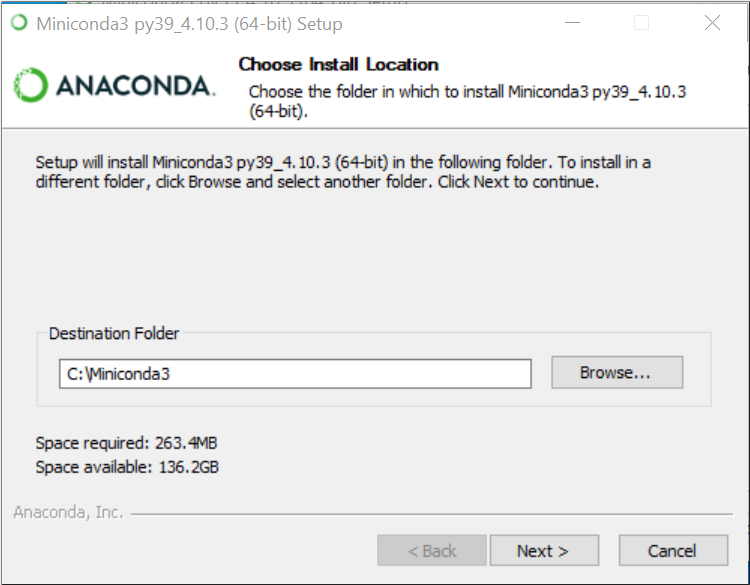Close the Miniconda3 Setup window
This screenshot has width=750, height=585.
712,22
